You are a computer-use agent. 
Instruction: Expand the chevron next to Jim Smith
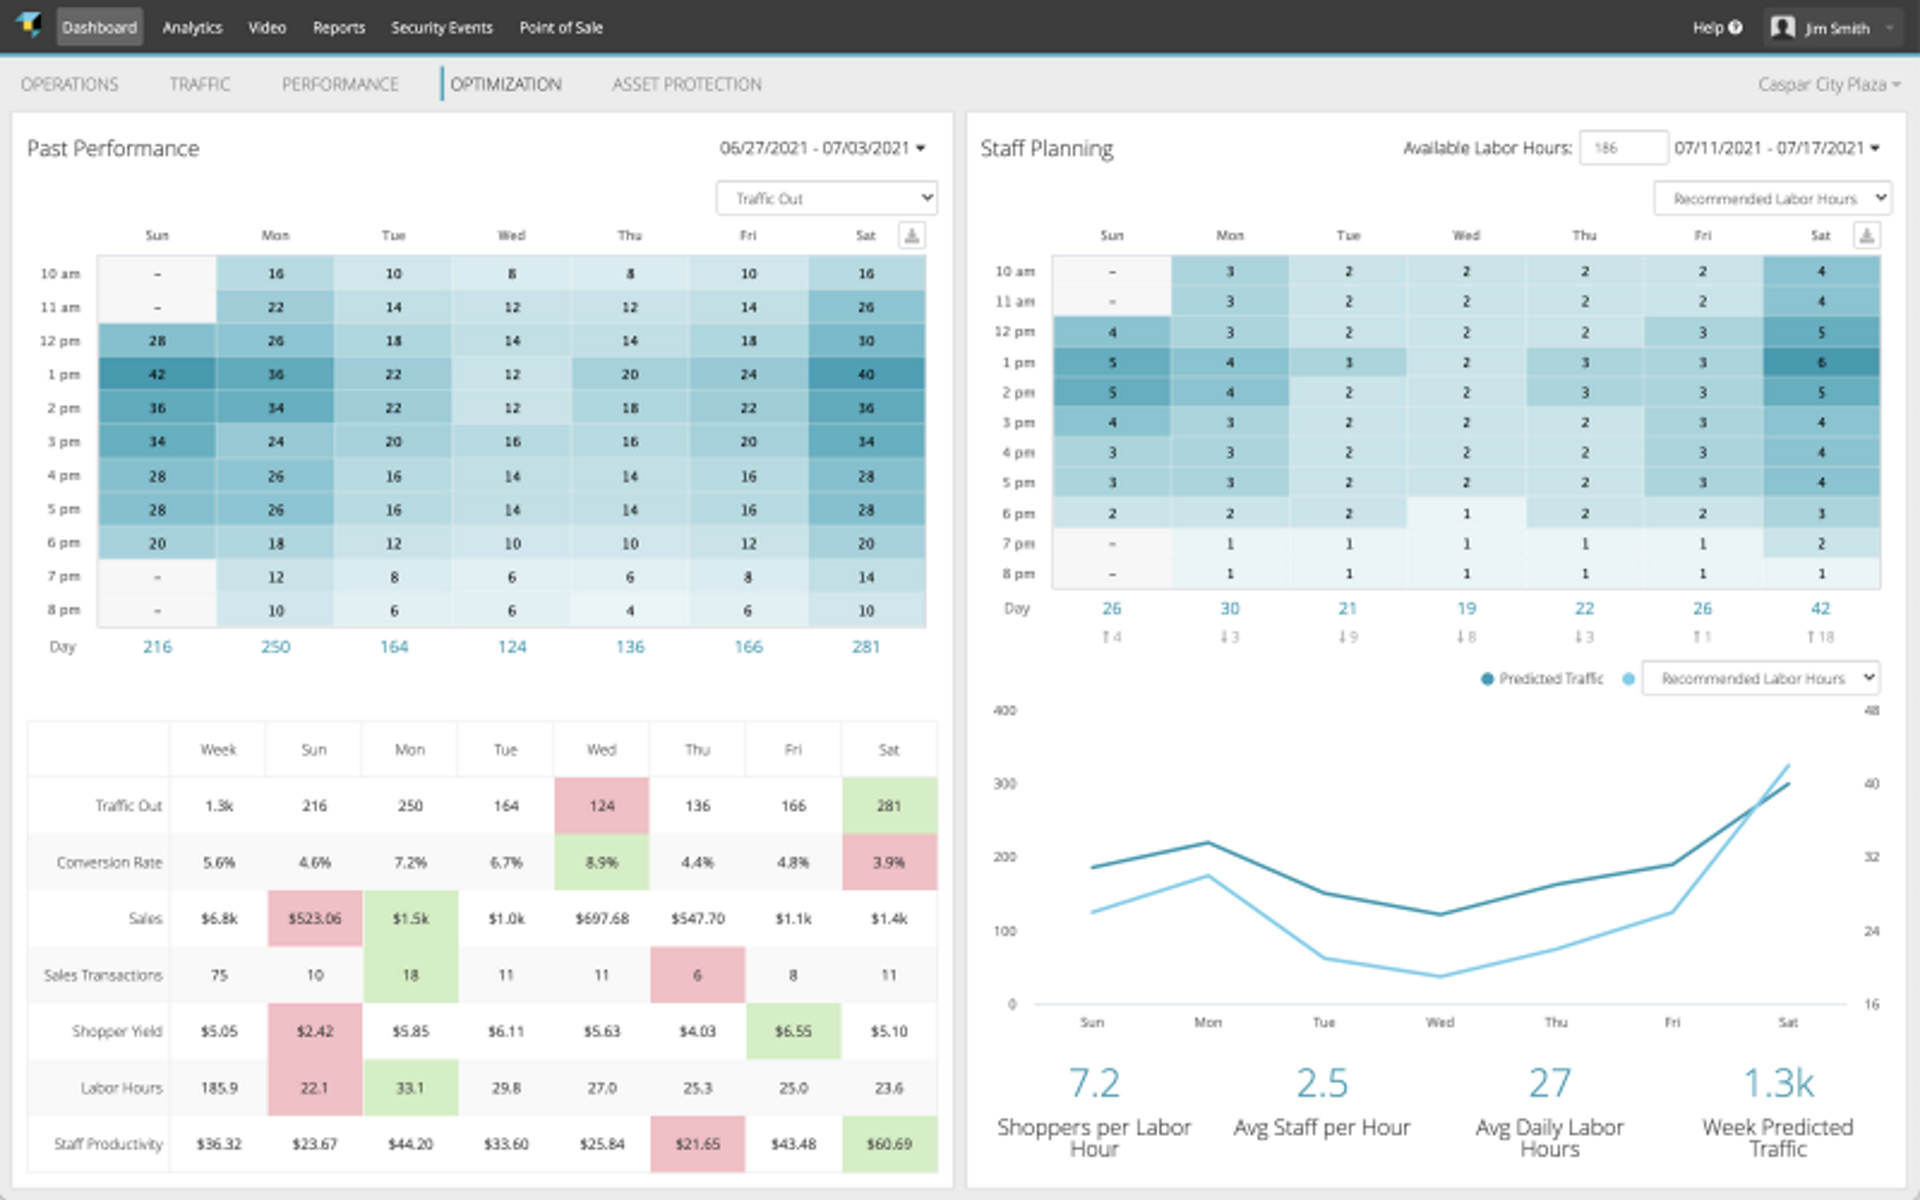coord(1888,27)
